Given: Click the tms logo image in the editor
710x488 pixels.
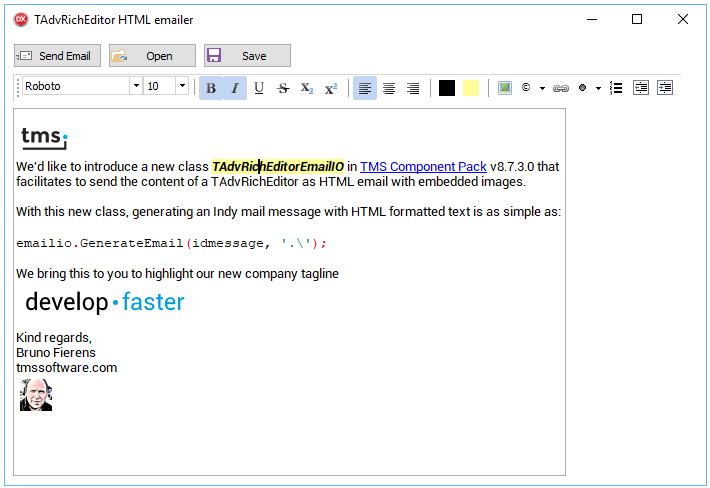Looking at the screenshot, I should [x=44, y=138].
